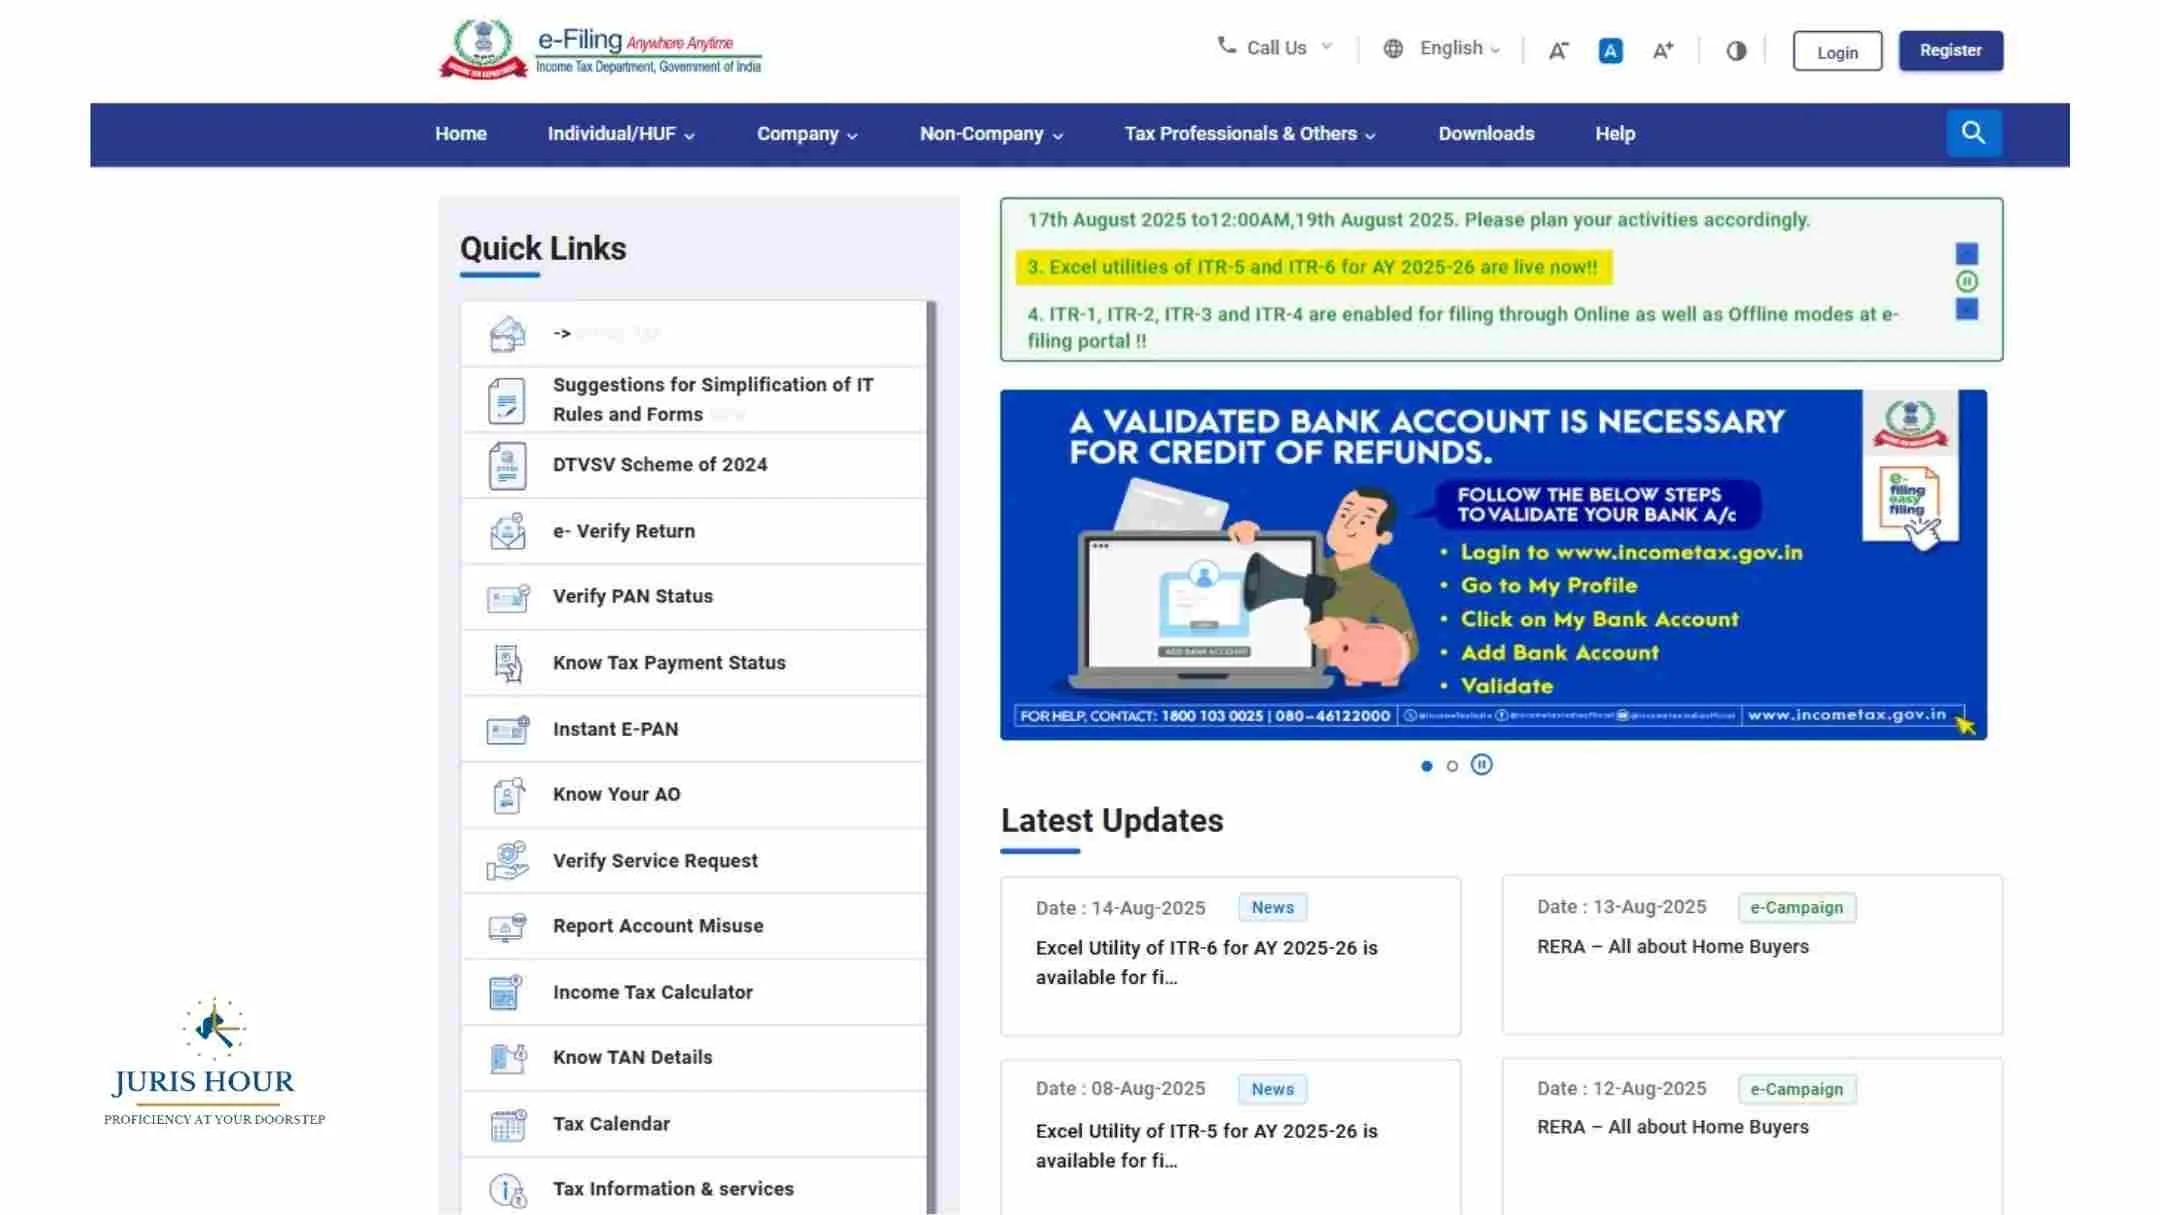The height and width of the screenshot is (1215, 2160).
Task: Expand the Non-Company menu
Action: pyautogui.click(x=991, y=134)
